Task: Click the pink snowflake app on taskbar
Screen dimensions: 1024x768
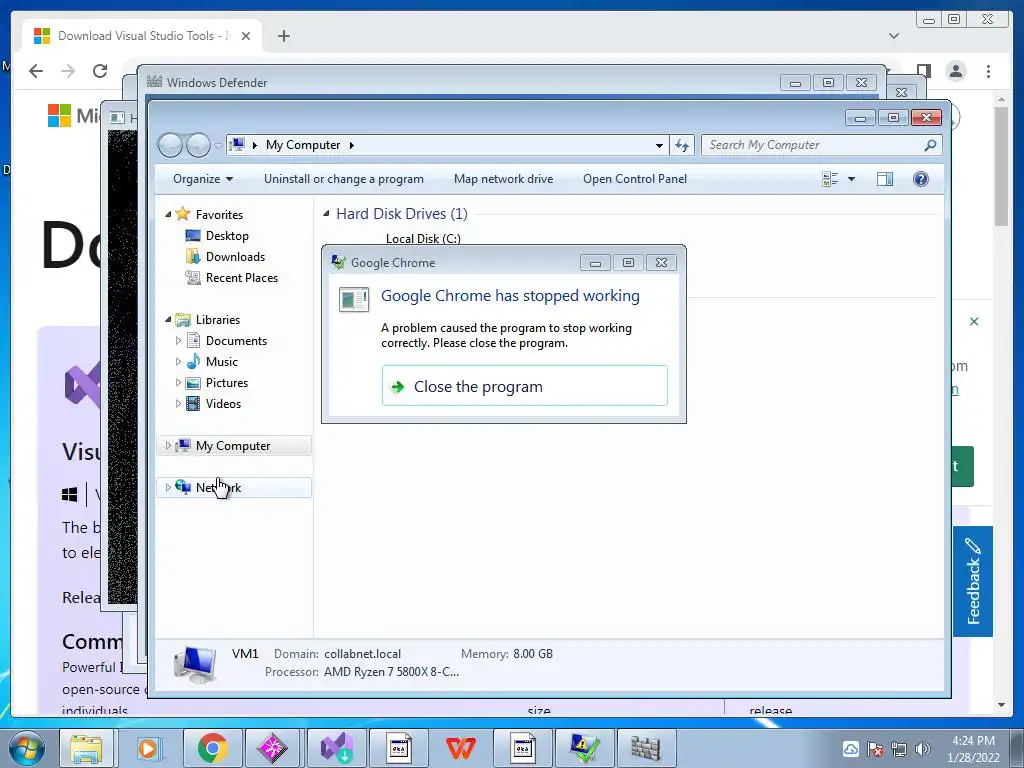Action: click(273, 748)
